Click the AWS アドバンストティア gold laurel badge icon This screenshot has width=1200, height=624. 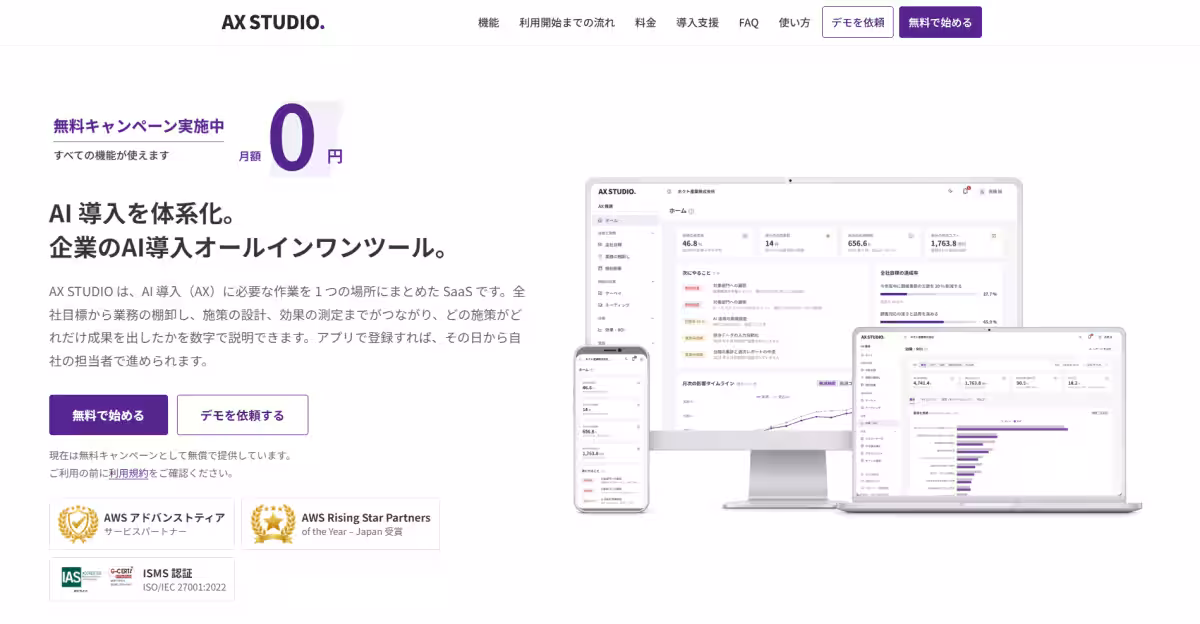78,524
